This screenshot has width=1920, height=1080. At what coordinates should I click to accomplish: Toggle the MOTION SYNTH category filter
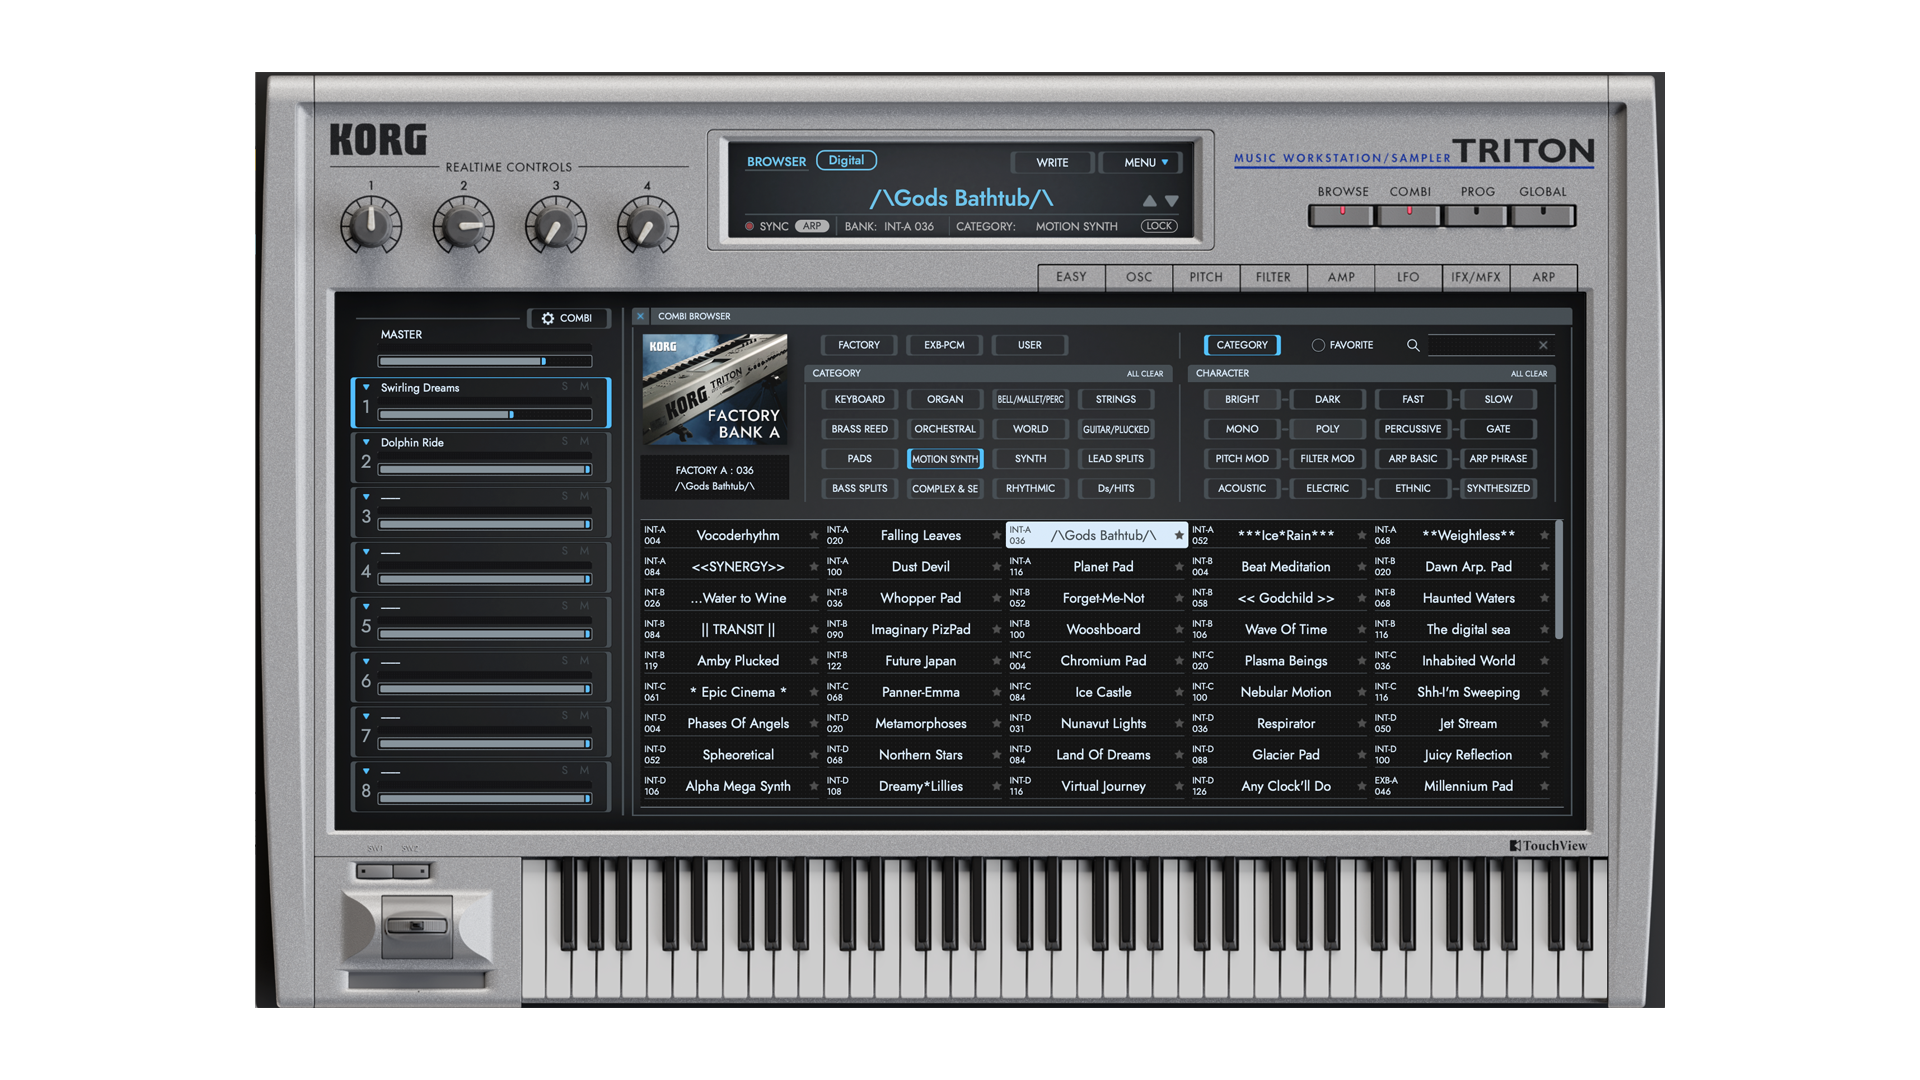point(945,459)
